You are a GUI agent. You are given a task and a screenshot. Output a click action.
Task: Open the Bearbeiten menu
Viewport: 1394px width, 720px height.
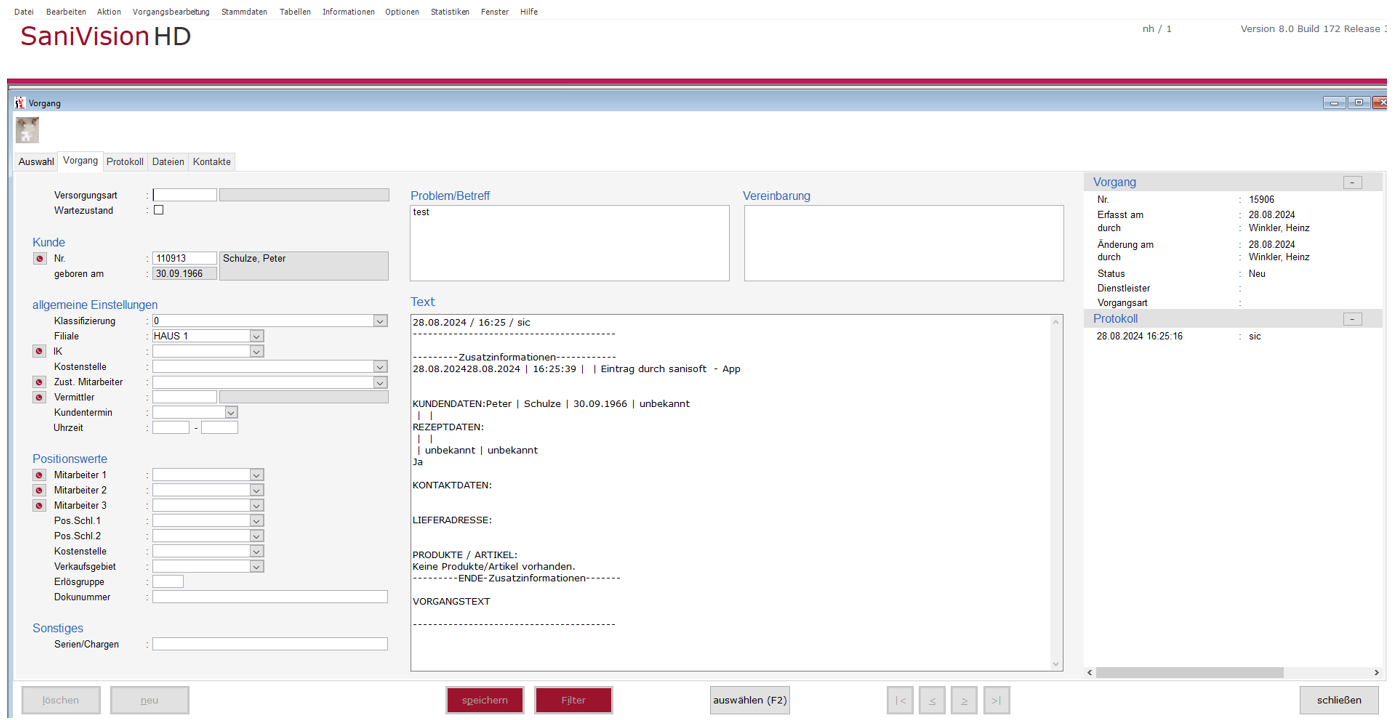pyautogui.click(x=66, y=12)
